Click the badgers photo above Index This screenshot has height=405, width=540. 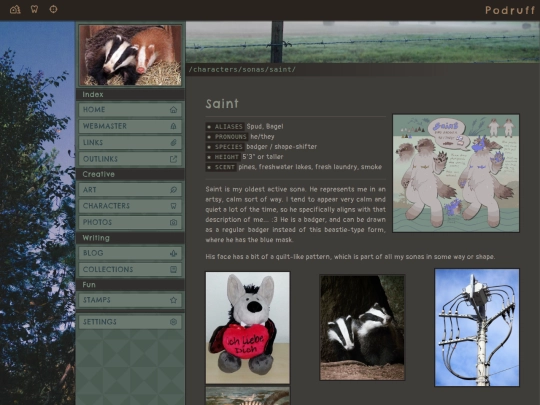130,55
